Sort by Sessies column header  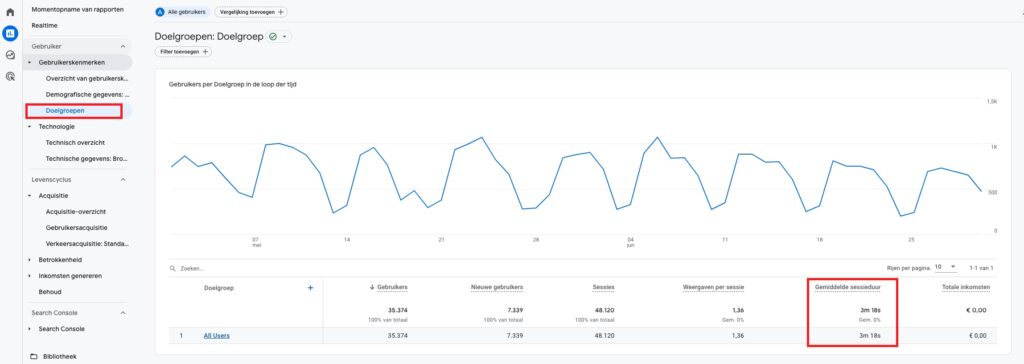coord(603,288)
